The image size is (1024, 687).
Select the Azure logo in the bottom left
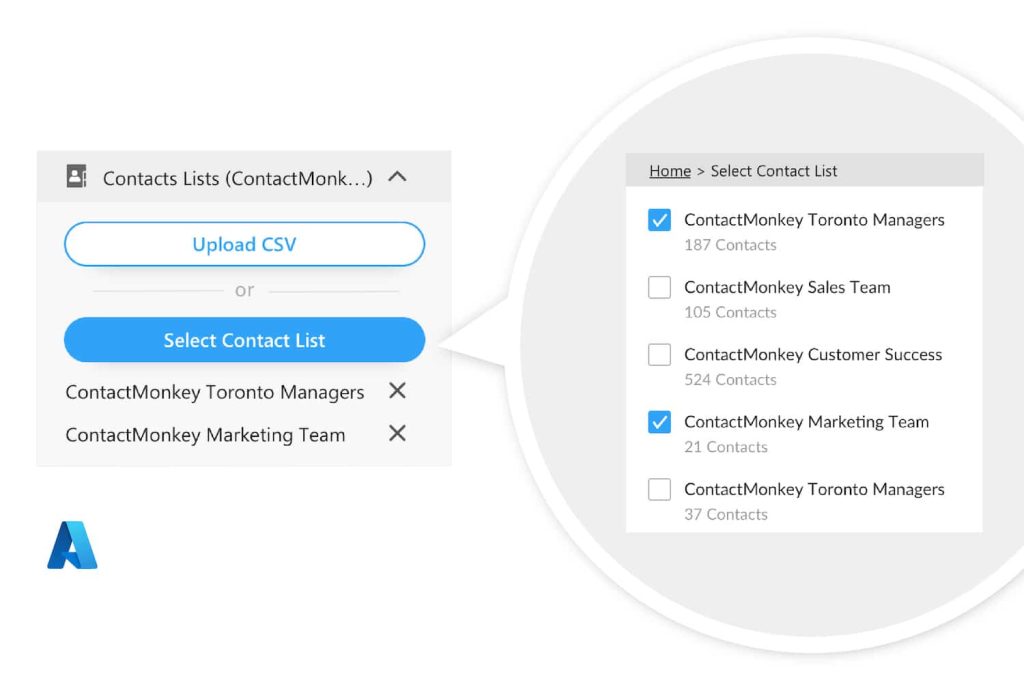(72, 543)
